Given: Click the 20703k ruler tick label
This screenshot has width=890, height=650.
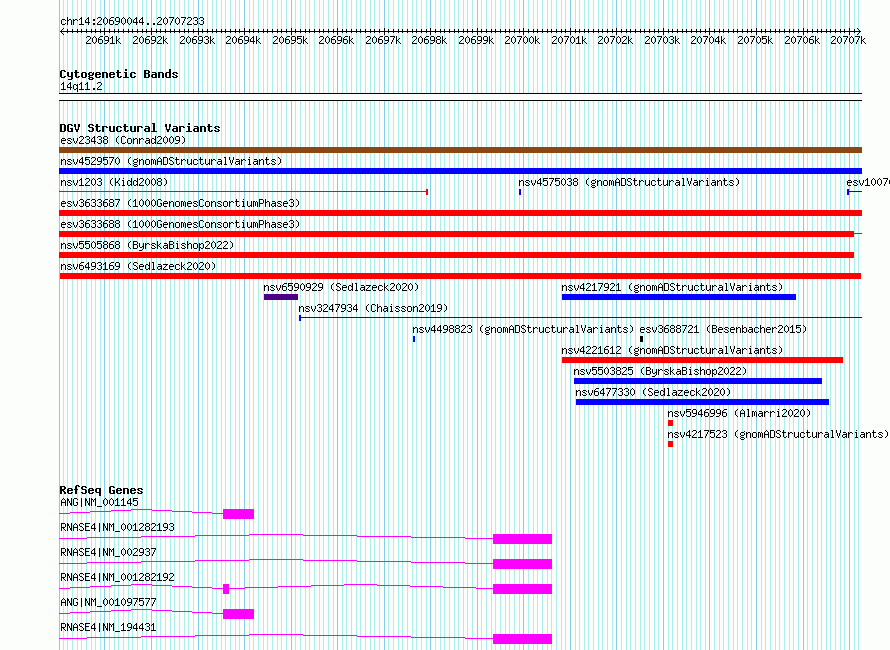Looking at the screenshot, I should [x=662, y=40].
